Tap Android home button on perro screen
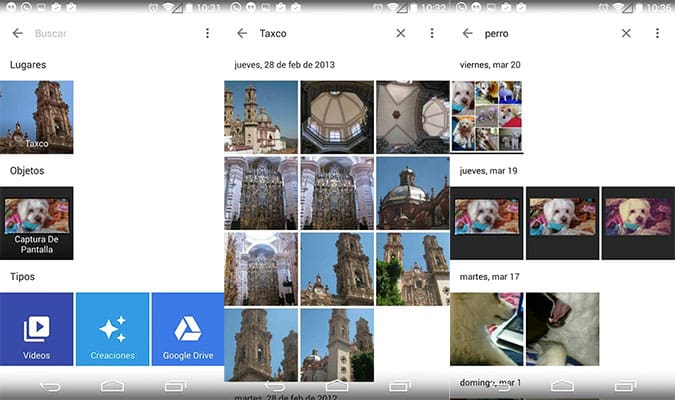 pyautogui.click(x=563, y=386)
